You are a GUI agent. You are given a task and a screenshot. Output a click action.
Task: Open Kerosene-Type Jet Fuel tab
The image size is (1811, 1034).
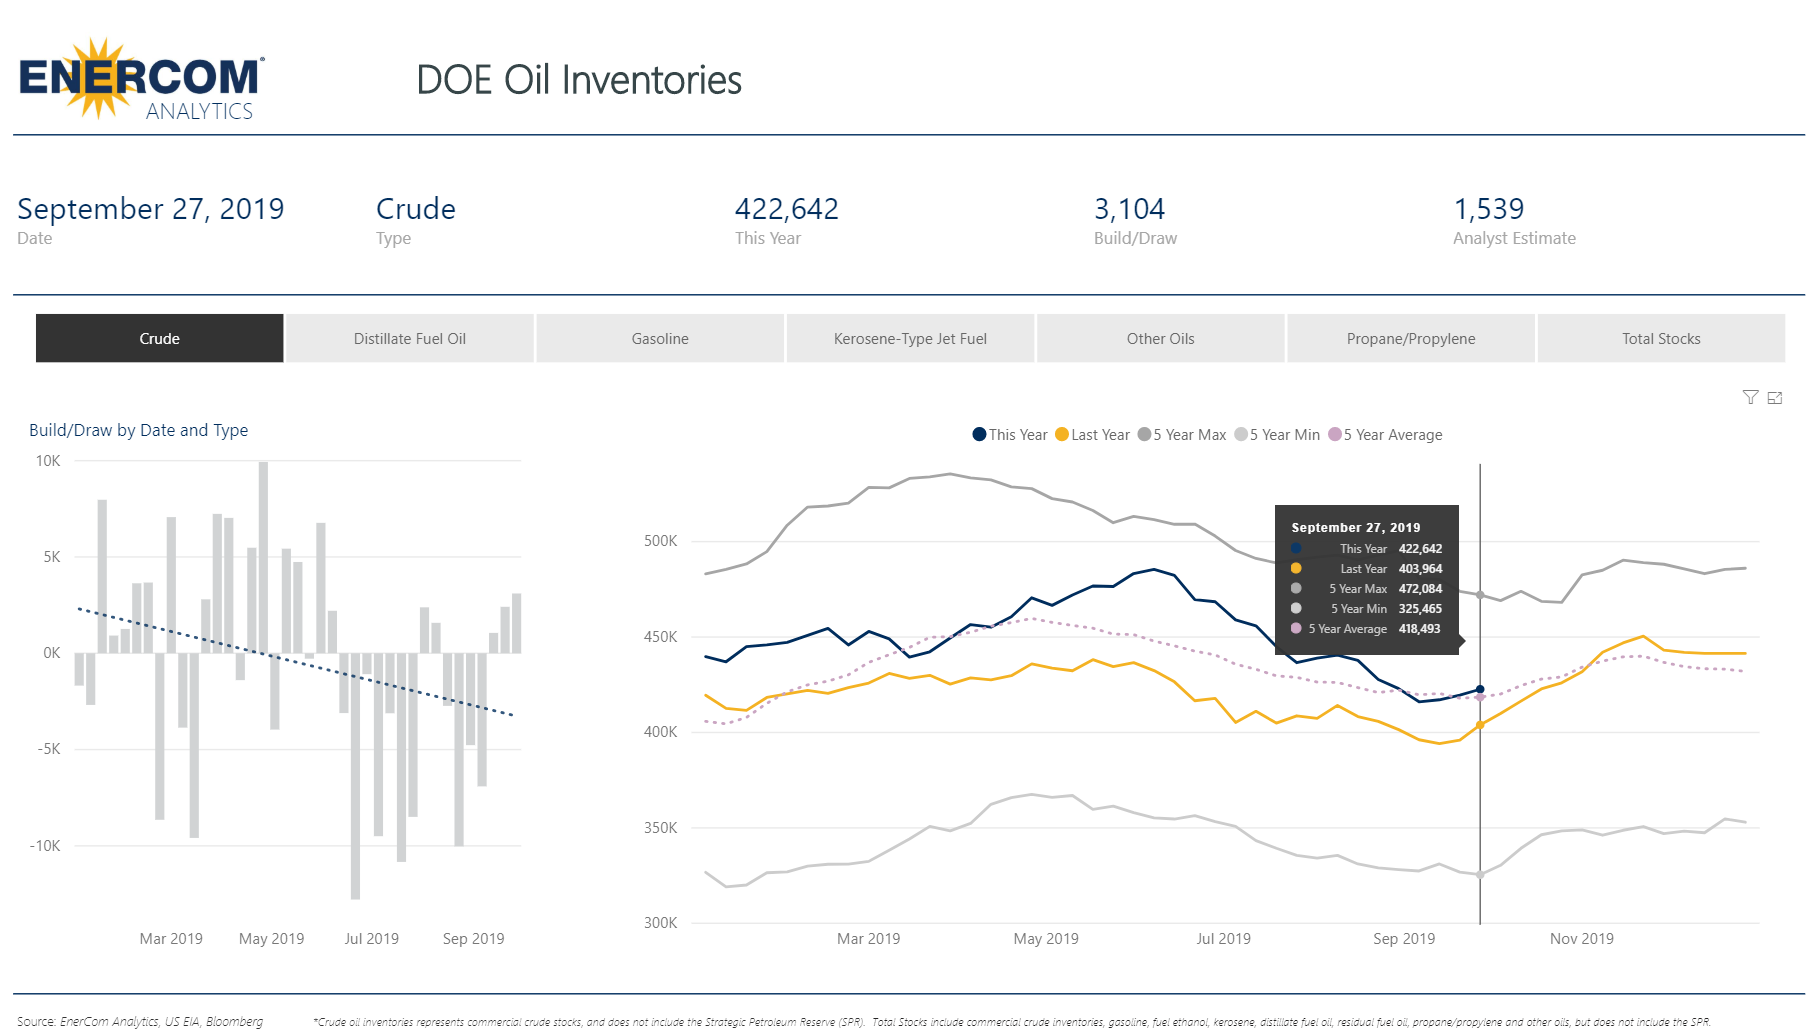pyautogui.click(x=910, y=339)
